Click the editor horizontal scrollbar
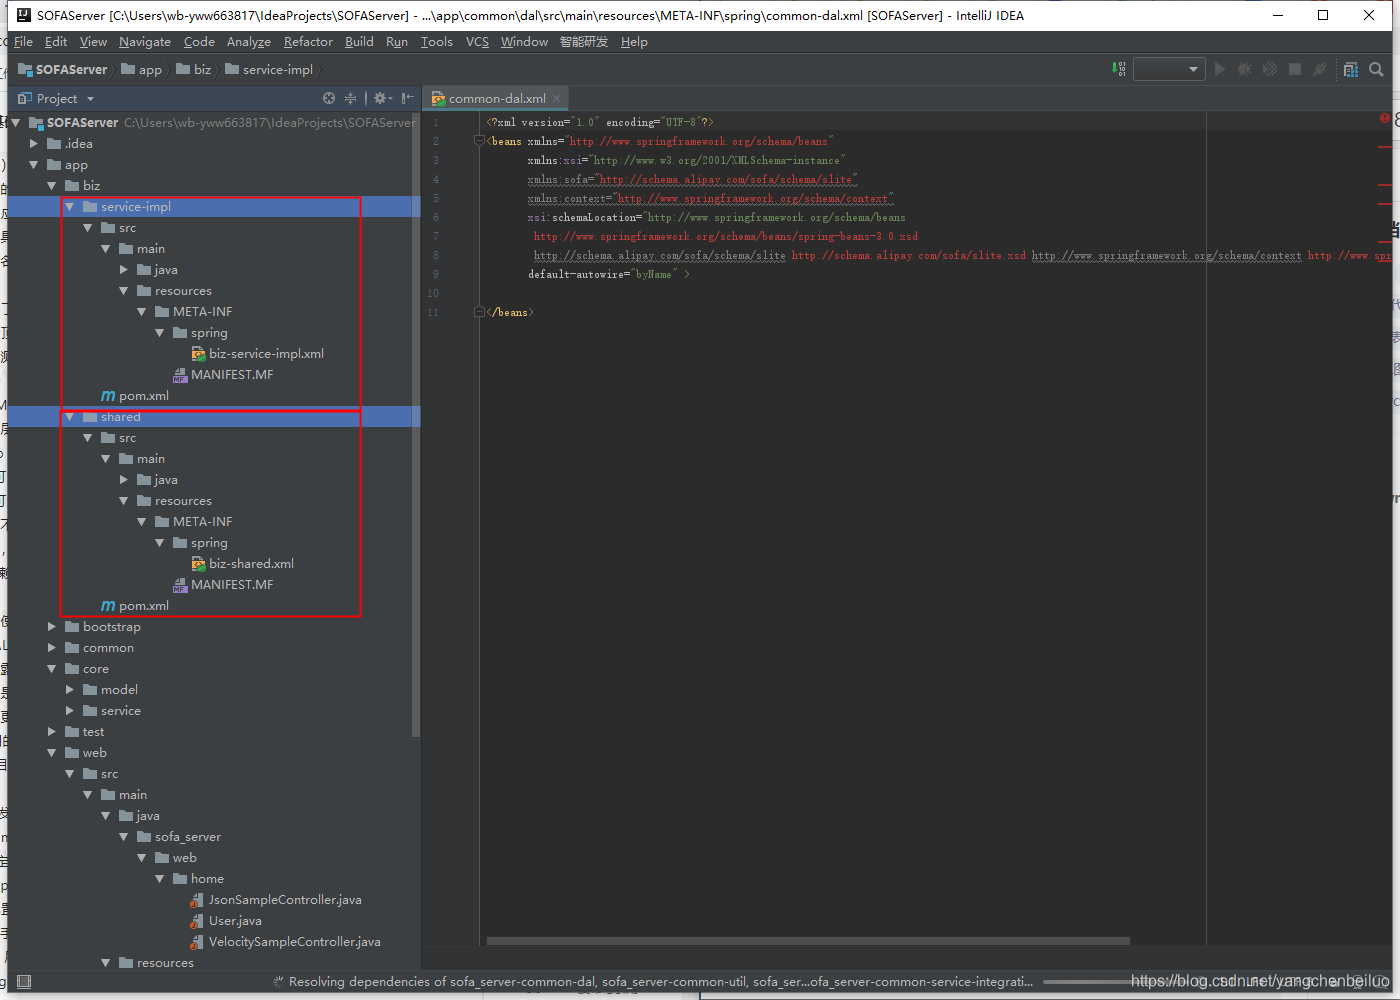Viewport: 1400px width, 1000px height. [x=808, y=941]
